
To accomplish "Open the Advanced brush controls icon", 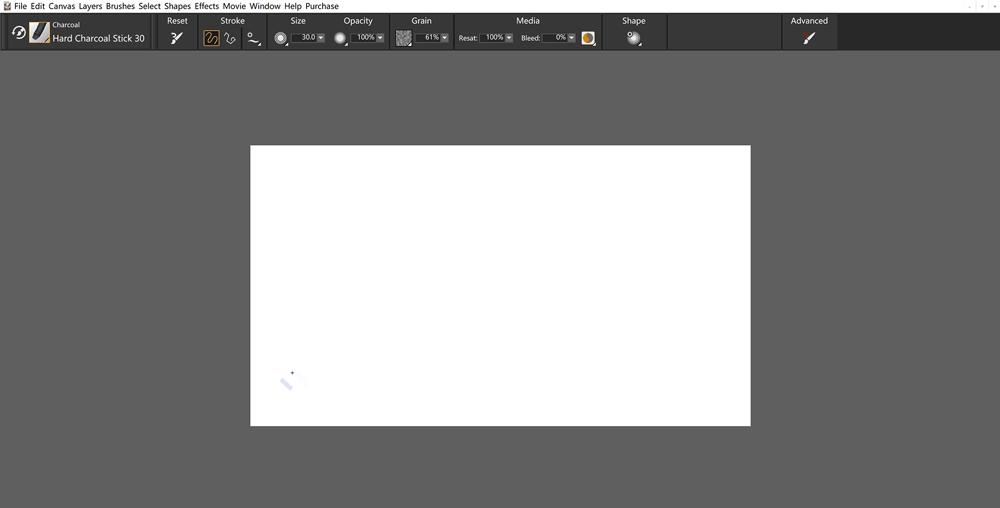I will point(809,38).
